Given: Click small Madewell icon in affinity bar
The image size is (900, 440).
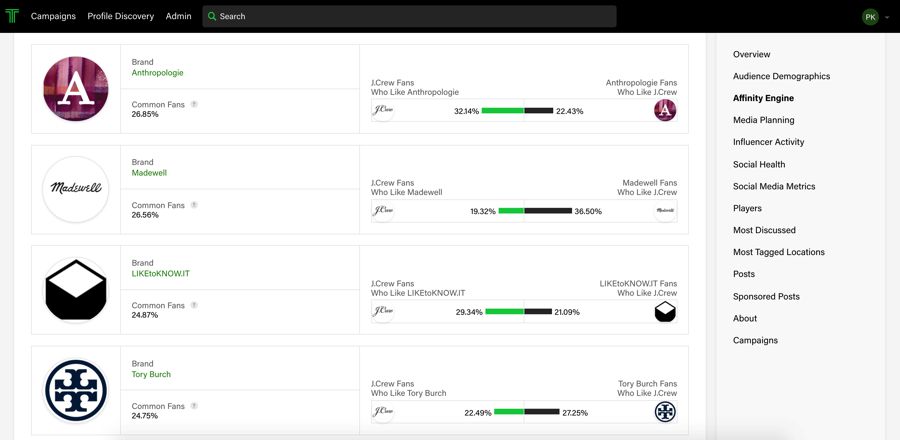Looking at the screenshot, I should point(665,211).
